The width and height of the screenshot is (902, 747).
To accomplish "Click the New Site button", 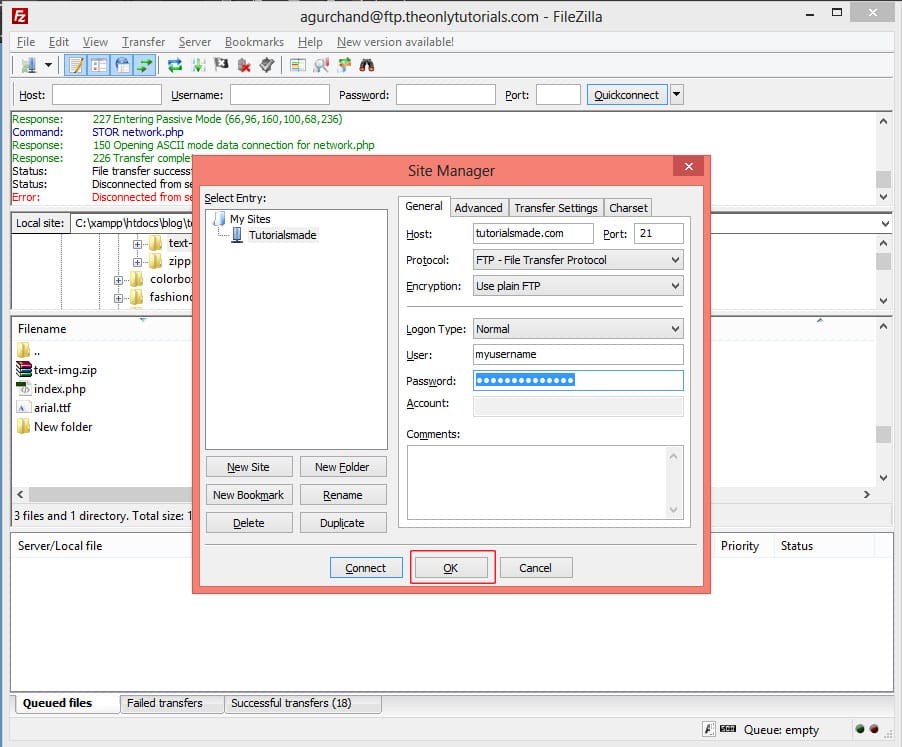I will (249, 467).
